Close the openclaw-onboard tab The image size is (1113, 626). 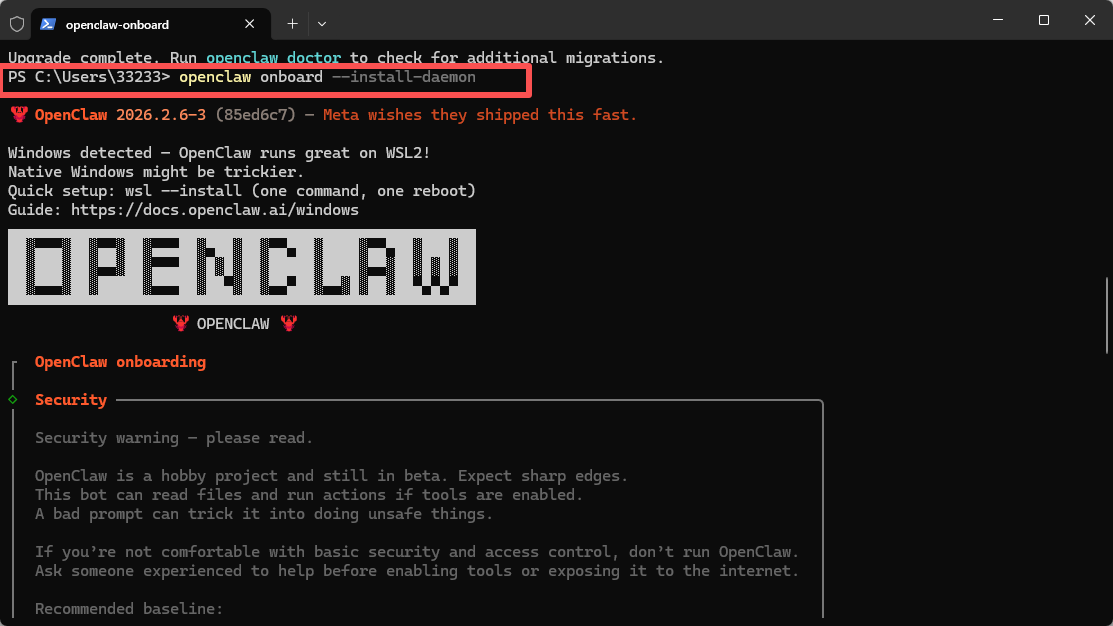click(249, 24)
